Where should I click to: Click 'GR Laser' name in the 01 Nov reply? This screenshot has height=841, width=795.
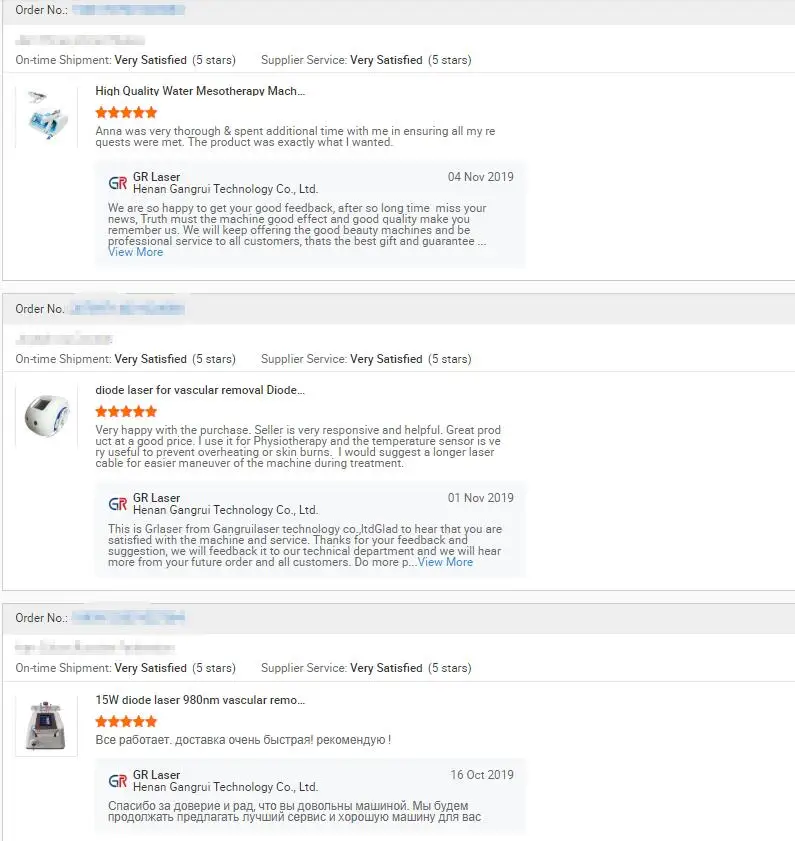[x=157, y=498]
